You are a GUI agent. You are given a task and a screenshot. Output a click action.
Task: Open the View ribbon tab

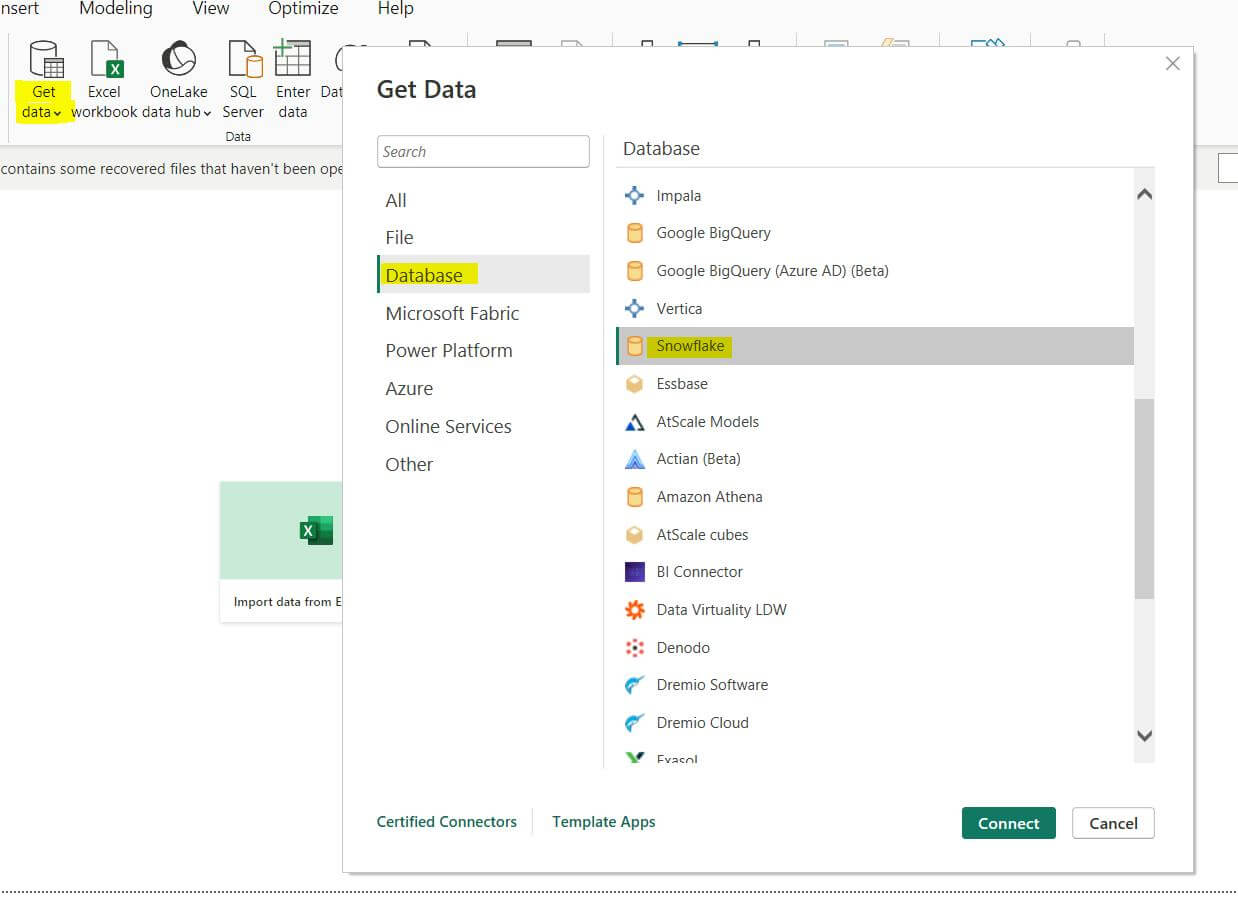210,9
